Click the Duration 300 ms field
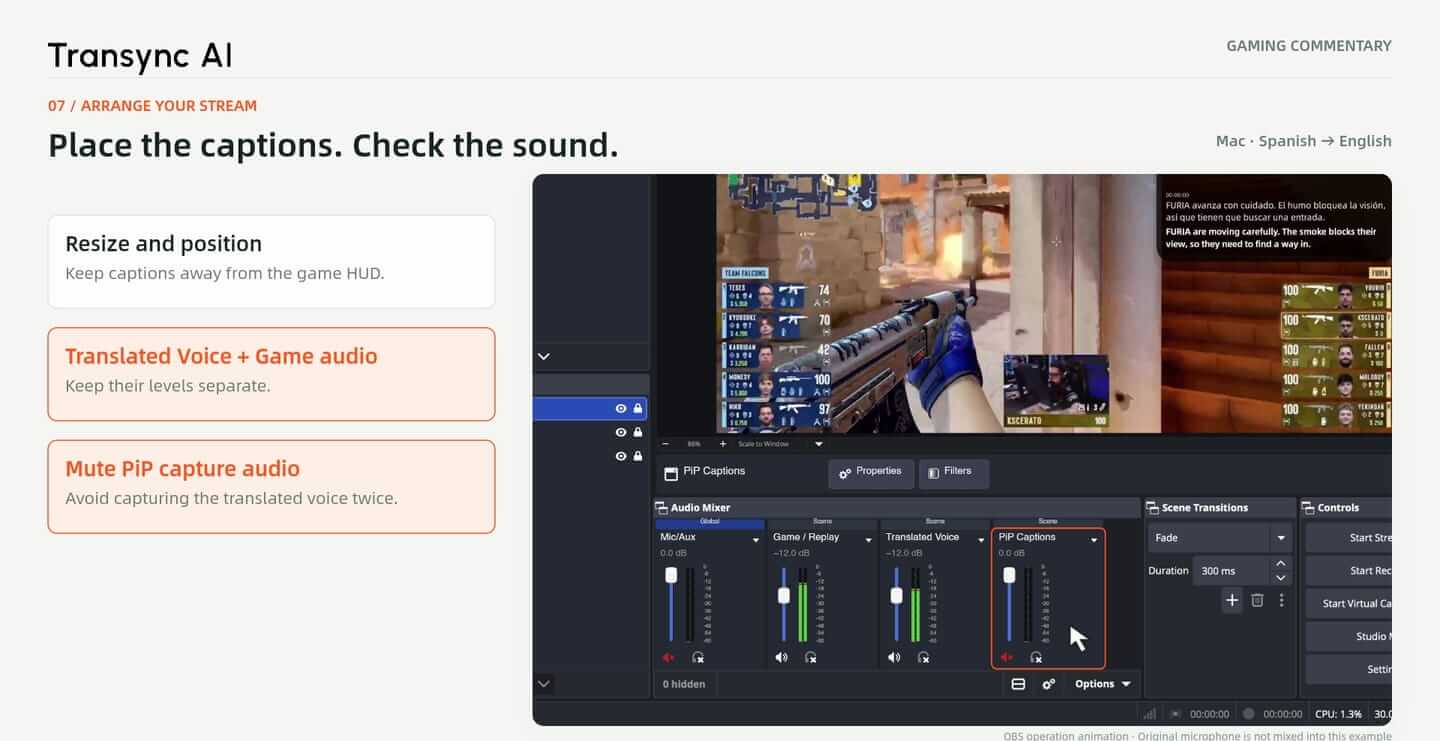1440x741 pixels. point(1232,571)
